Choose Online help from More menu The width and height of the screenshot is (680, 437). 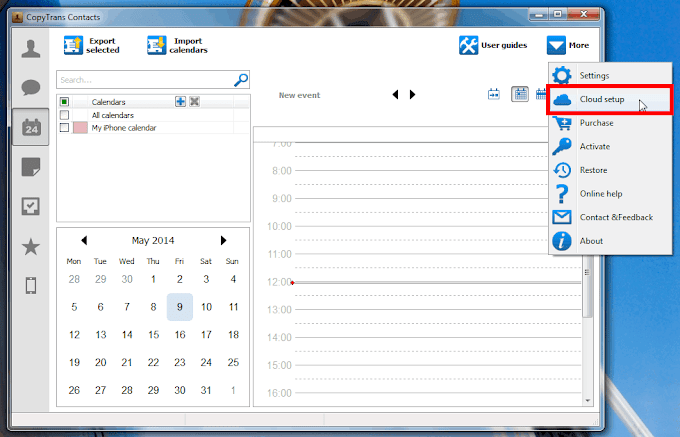tap(610, 194)
